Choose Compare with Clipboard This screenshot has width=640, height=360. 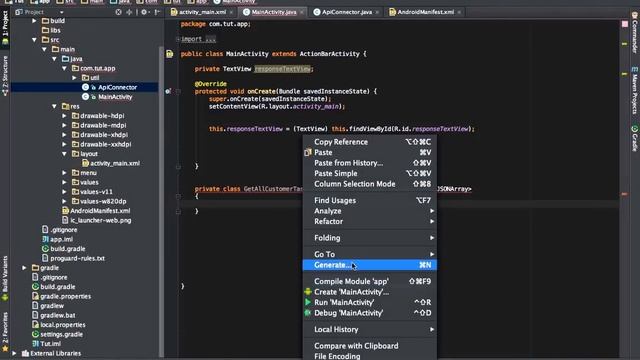[x=369, y=346]
